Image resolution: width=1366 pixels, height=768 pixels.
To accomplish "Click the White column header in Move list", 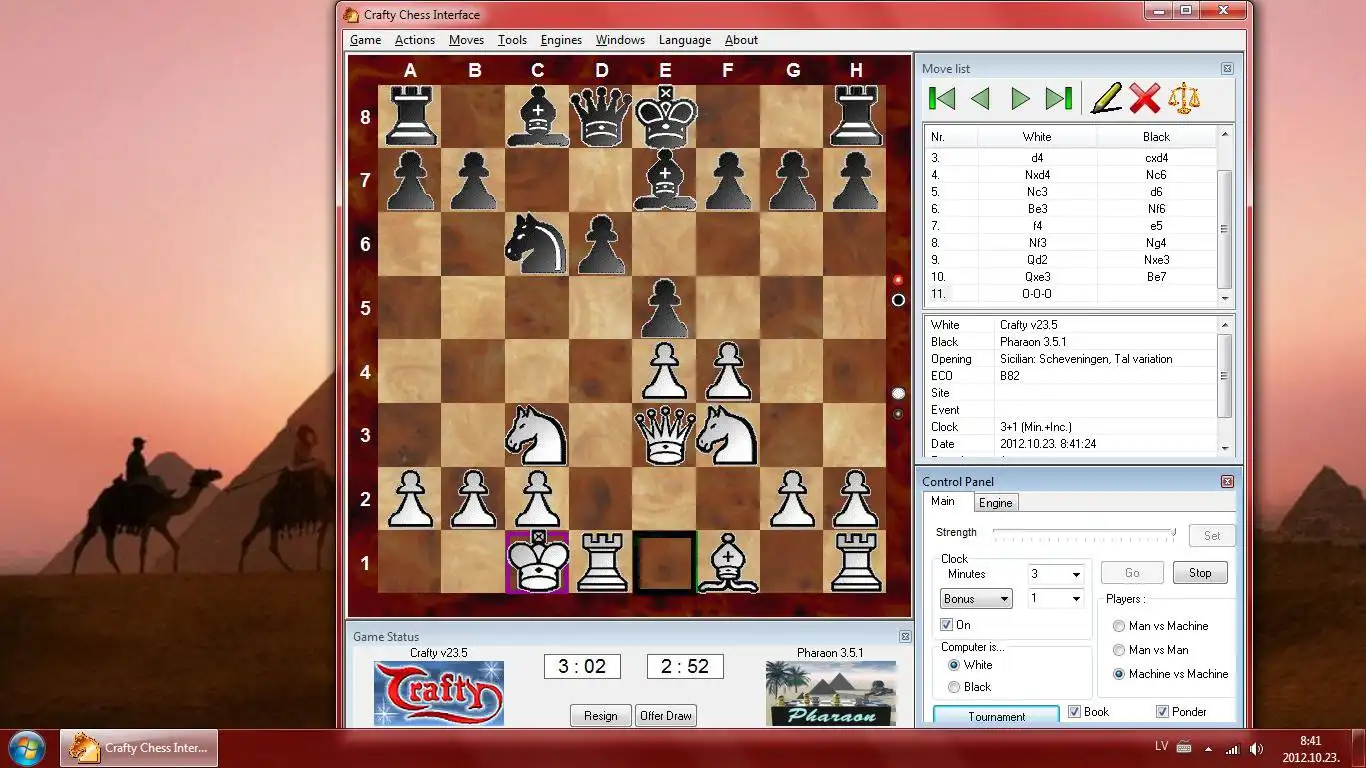I will click(x=1037, y=137).
